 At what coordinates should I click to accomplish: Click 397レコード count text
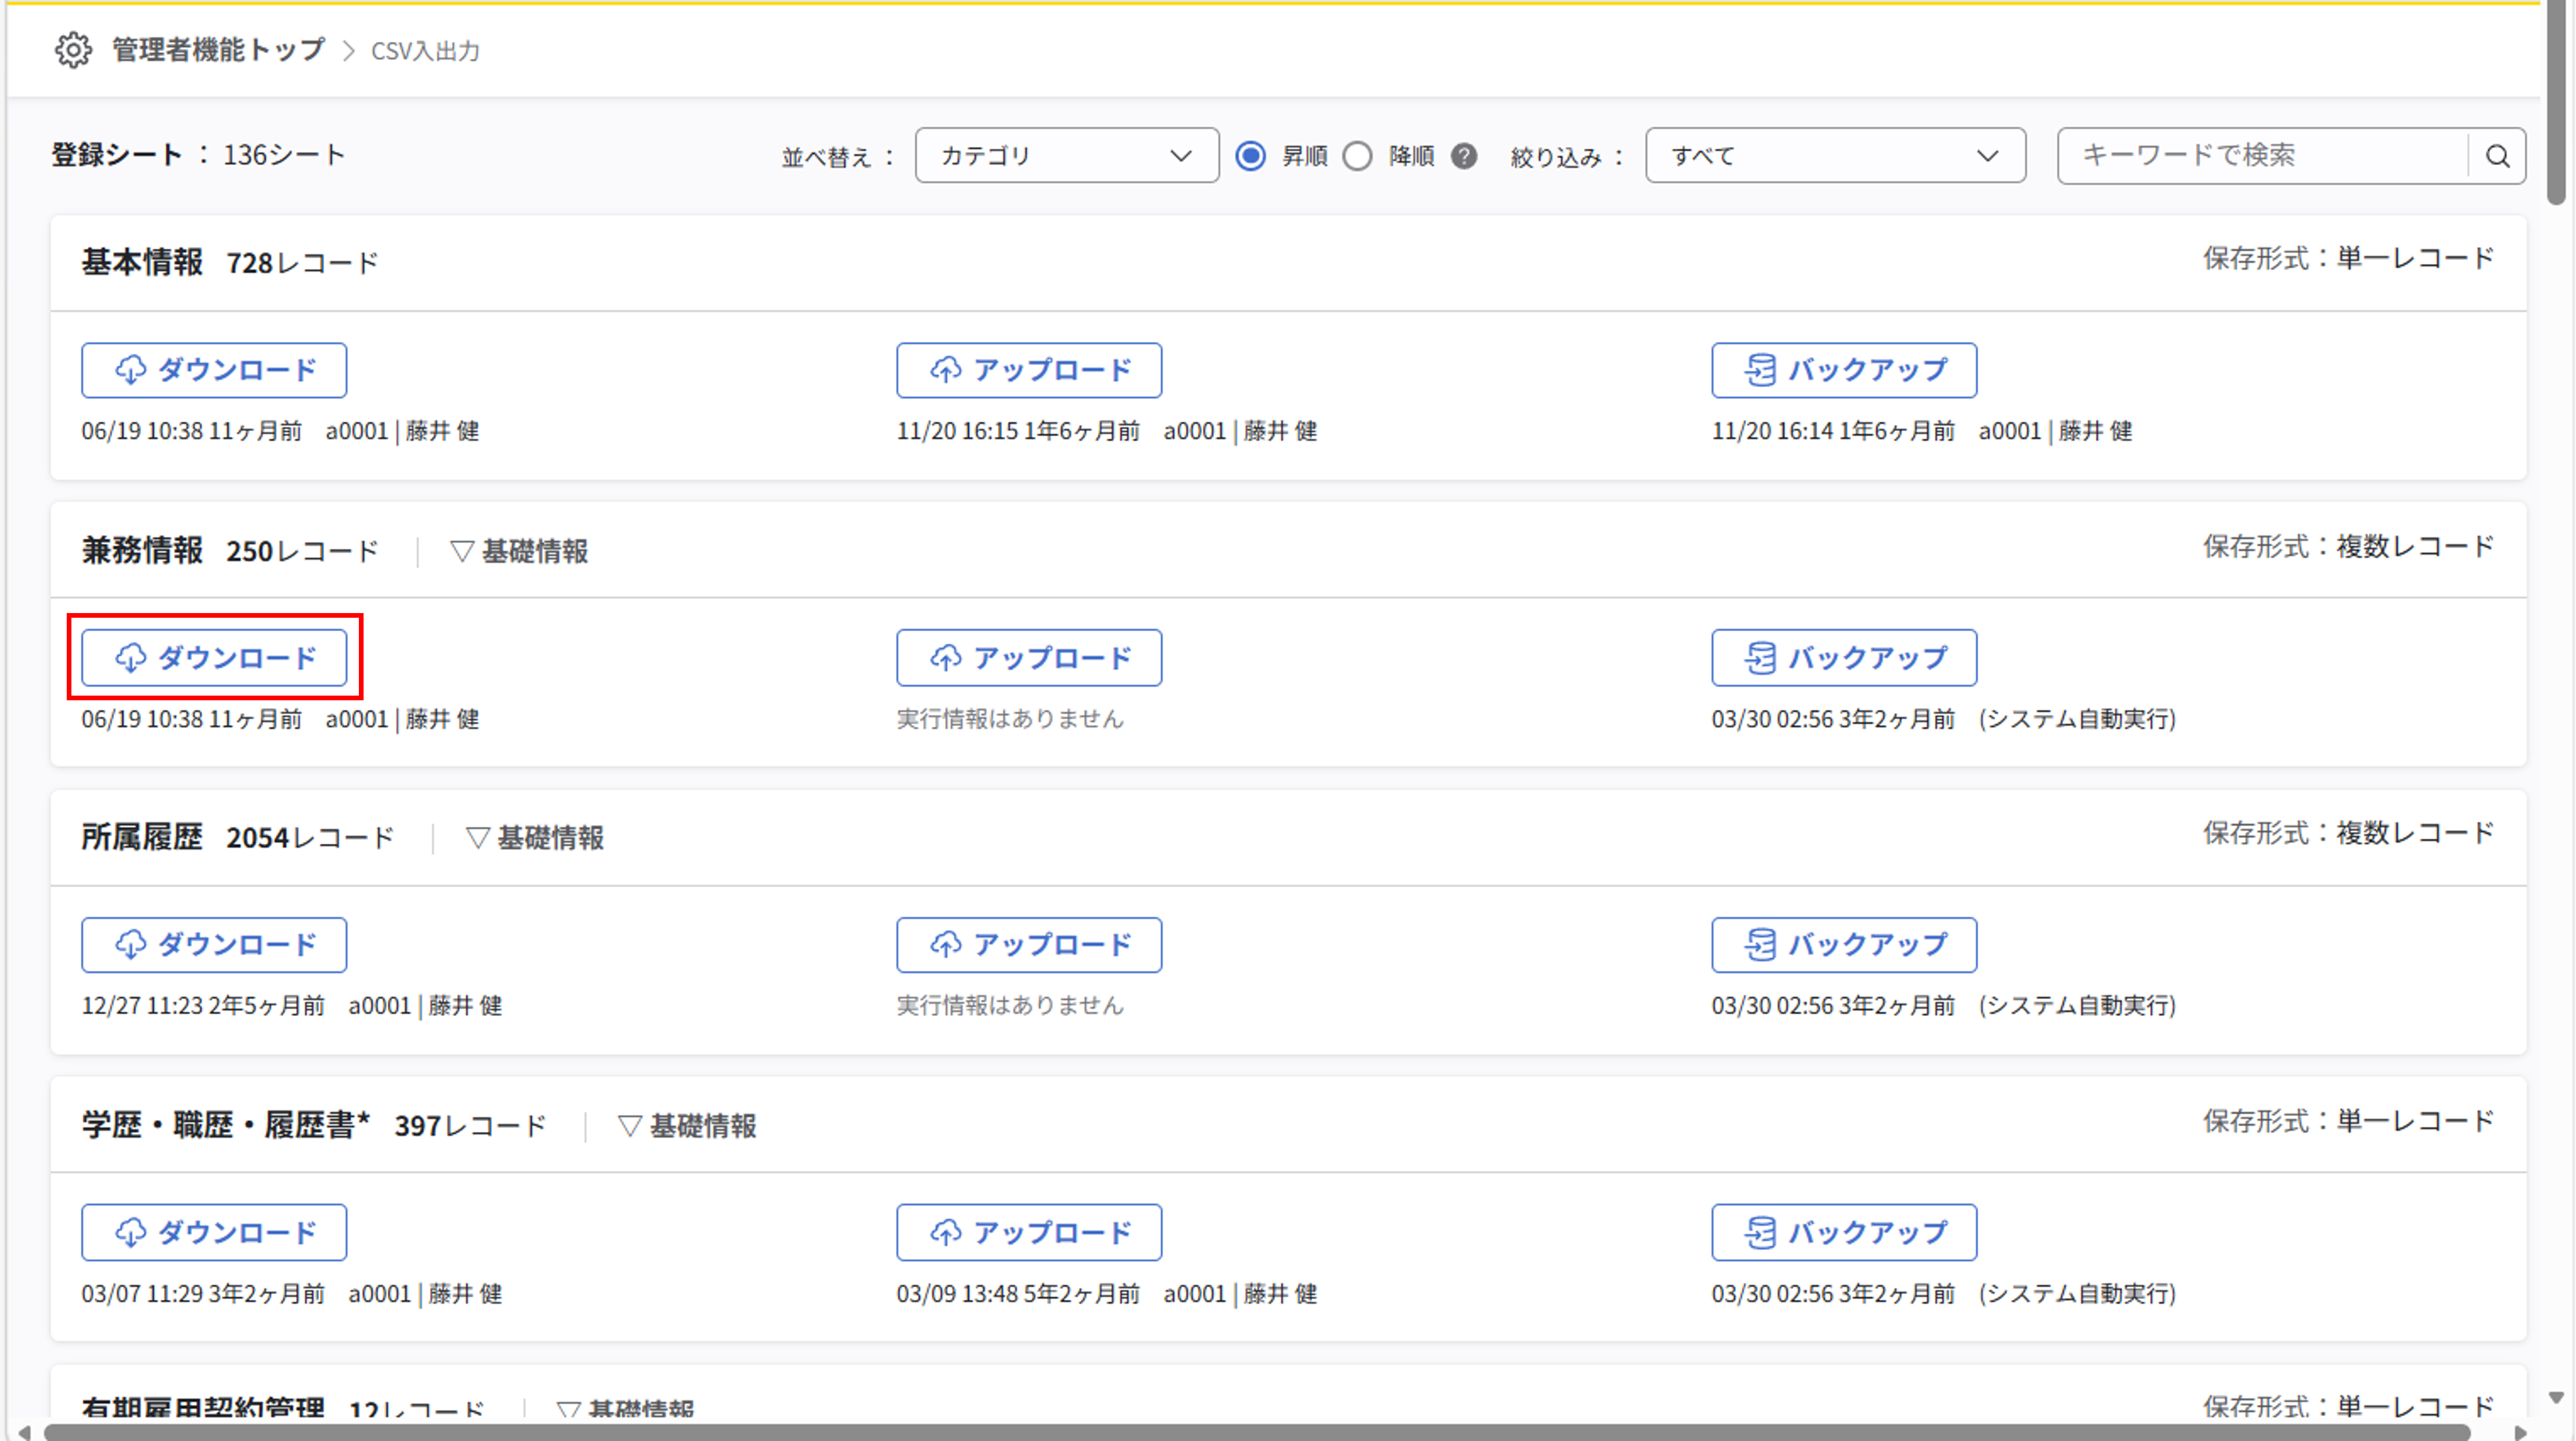[470, 1126]
